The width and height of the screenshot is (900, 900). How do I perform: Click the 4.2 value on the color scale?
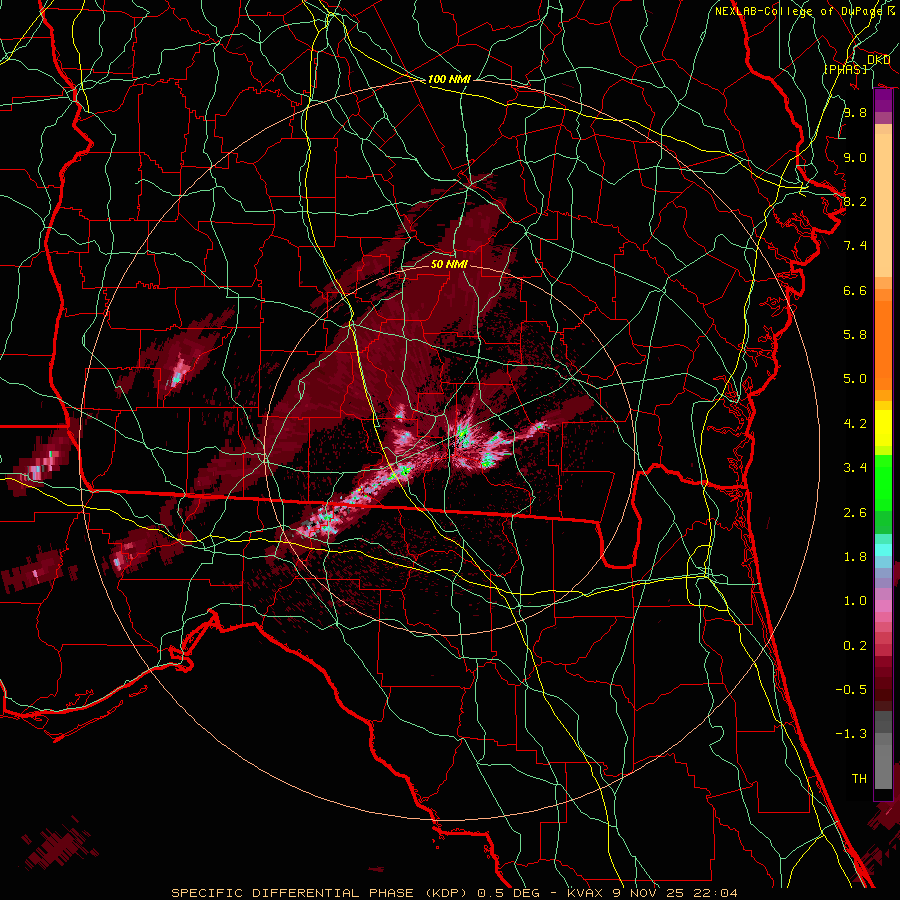pos(855,424)
